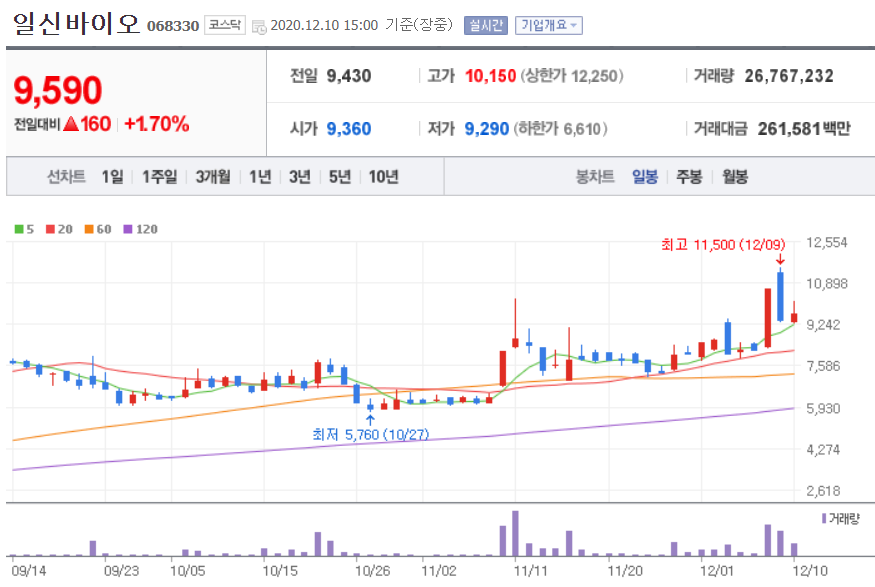Switch to 일봉 daily candle chart
The height and width of the screenshot is (587, 875).
point(645,177)
